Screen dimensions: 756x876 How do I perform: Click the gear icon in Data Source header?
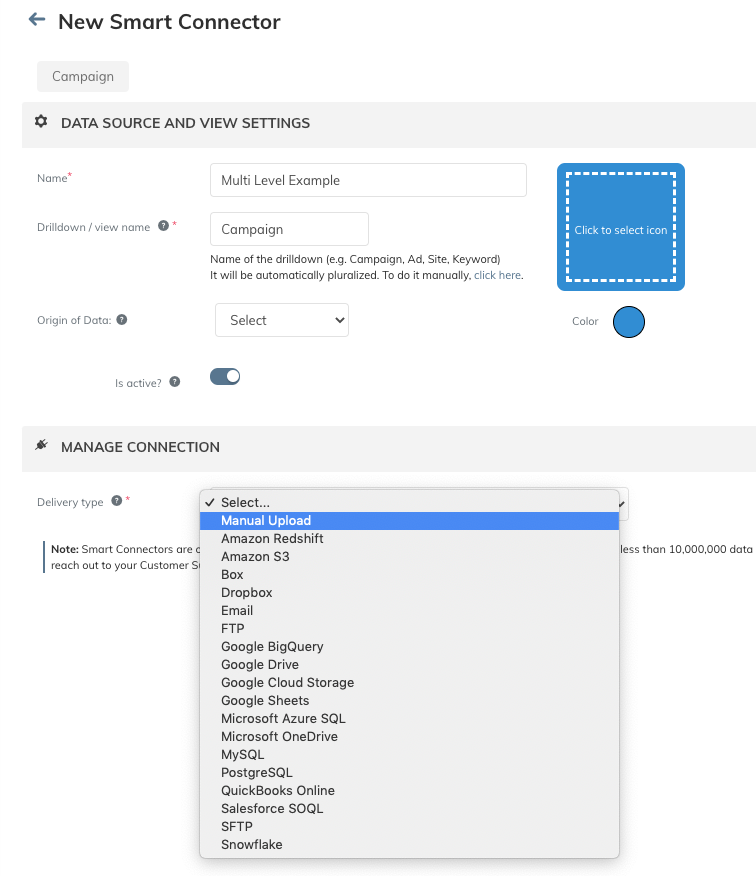click(x=41, y=121)
